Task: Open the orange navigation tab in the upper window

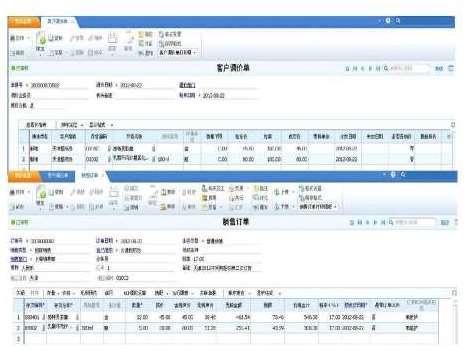Action: (x=23, y=21)
